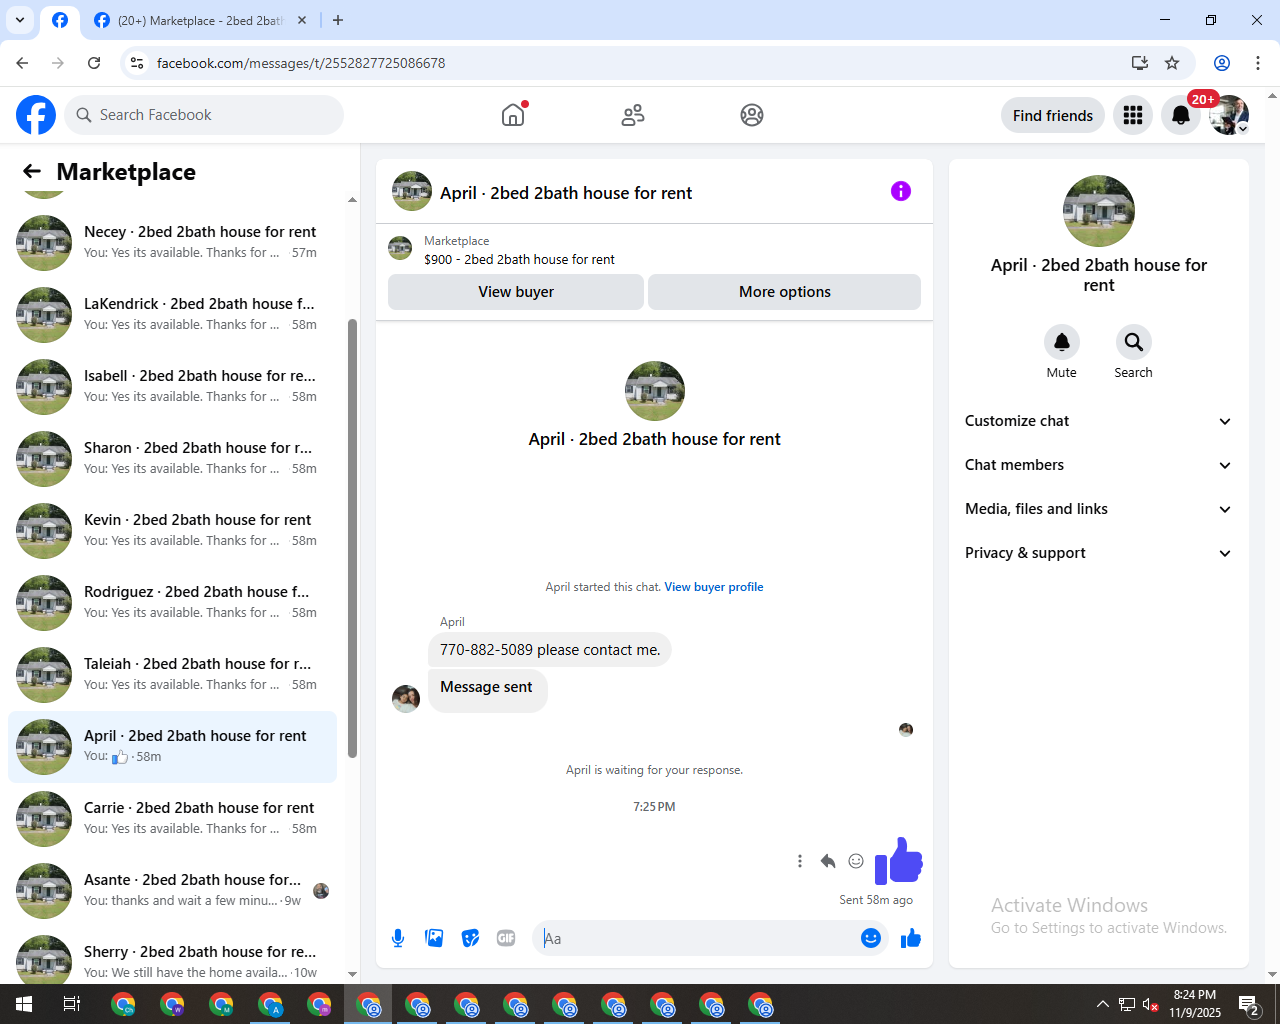Choose a GIF icon
1280x1024 pixels.
pyautogui.click(x=506, y=938)
